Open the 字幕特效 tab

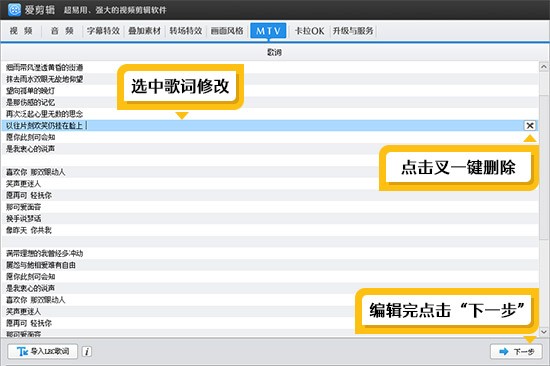(x=103, y=31)
